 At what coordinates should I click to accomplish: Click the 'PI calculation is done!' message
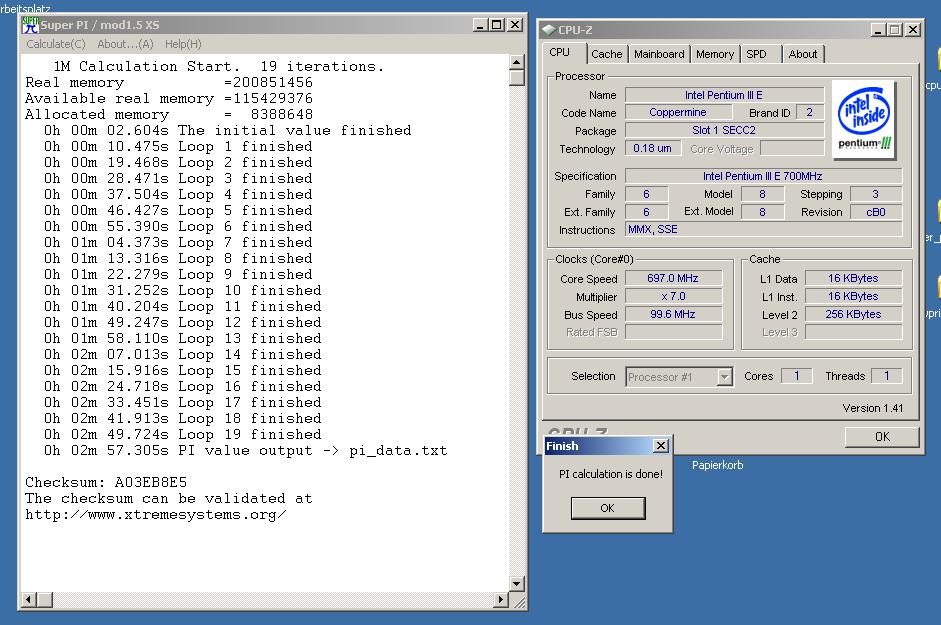(x=611, y=474)
